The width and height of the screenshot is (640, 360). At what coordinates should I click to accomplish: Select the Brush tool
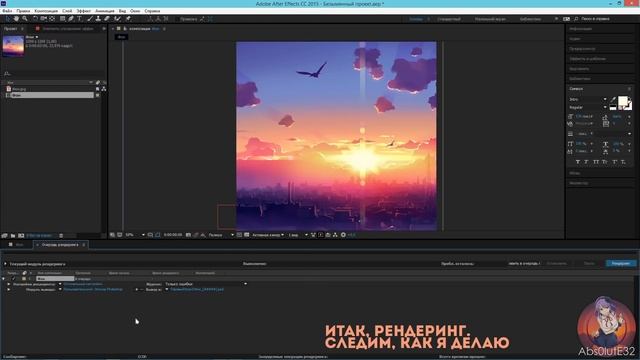[90, 19]
